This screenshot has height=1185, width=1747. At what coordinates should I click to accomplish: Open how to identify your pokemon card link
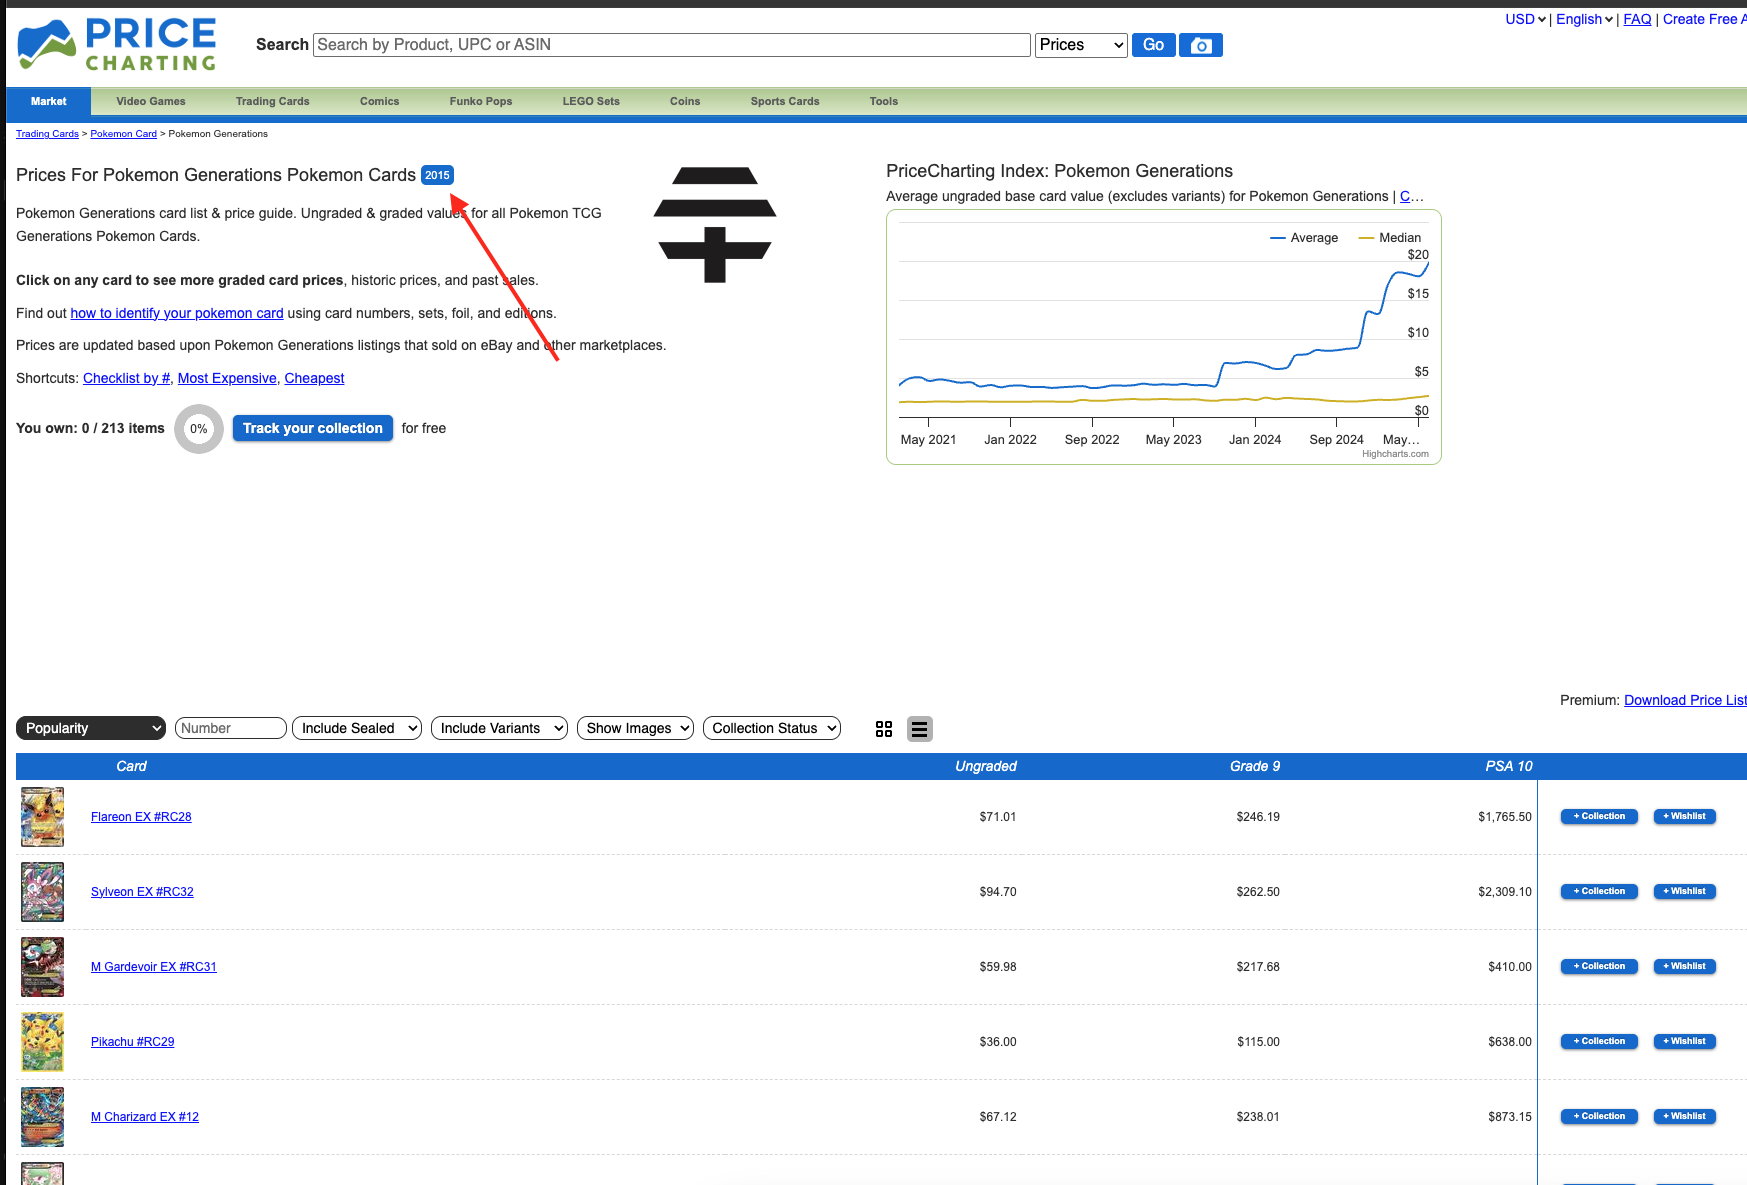[x=177, y=313]
